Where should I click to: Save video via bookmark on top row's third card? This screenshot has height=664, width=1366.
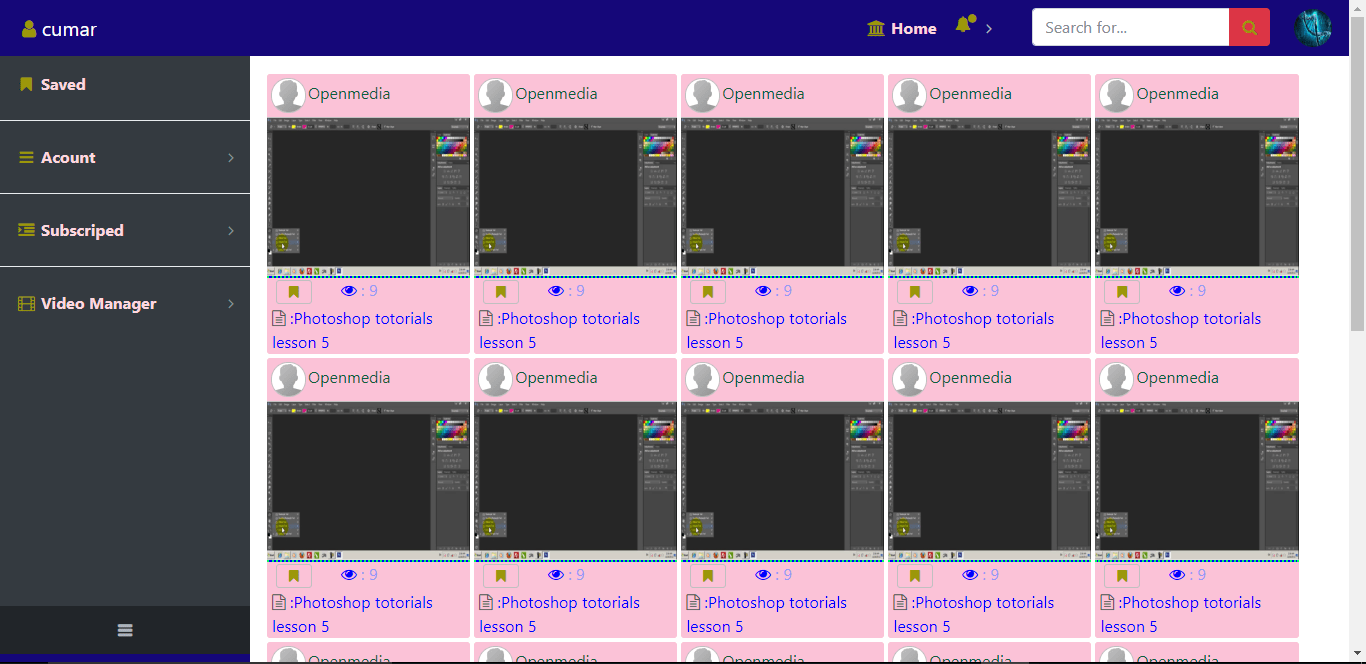coord(708,292)
